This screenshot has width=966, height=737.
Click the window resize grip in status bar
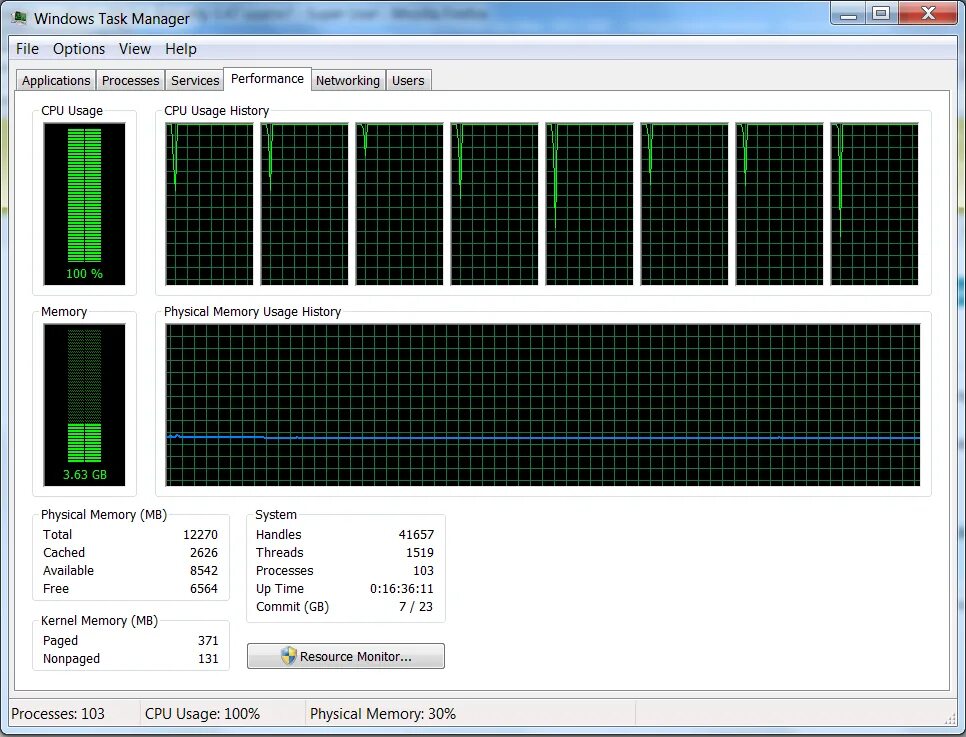point(951,719)
